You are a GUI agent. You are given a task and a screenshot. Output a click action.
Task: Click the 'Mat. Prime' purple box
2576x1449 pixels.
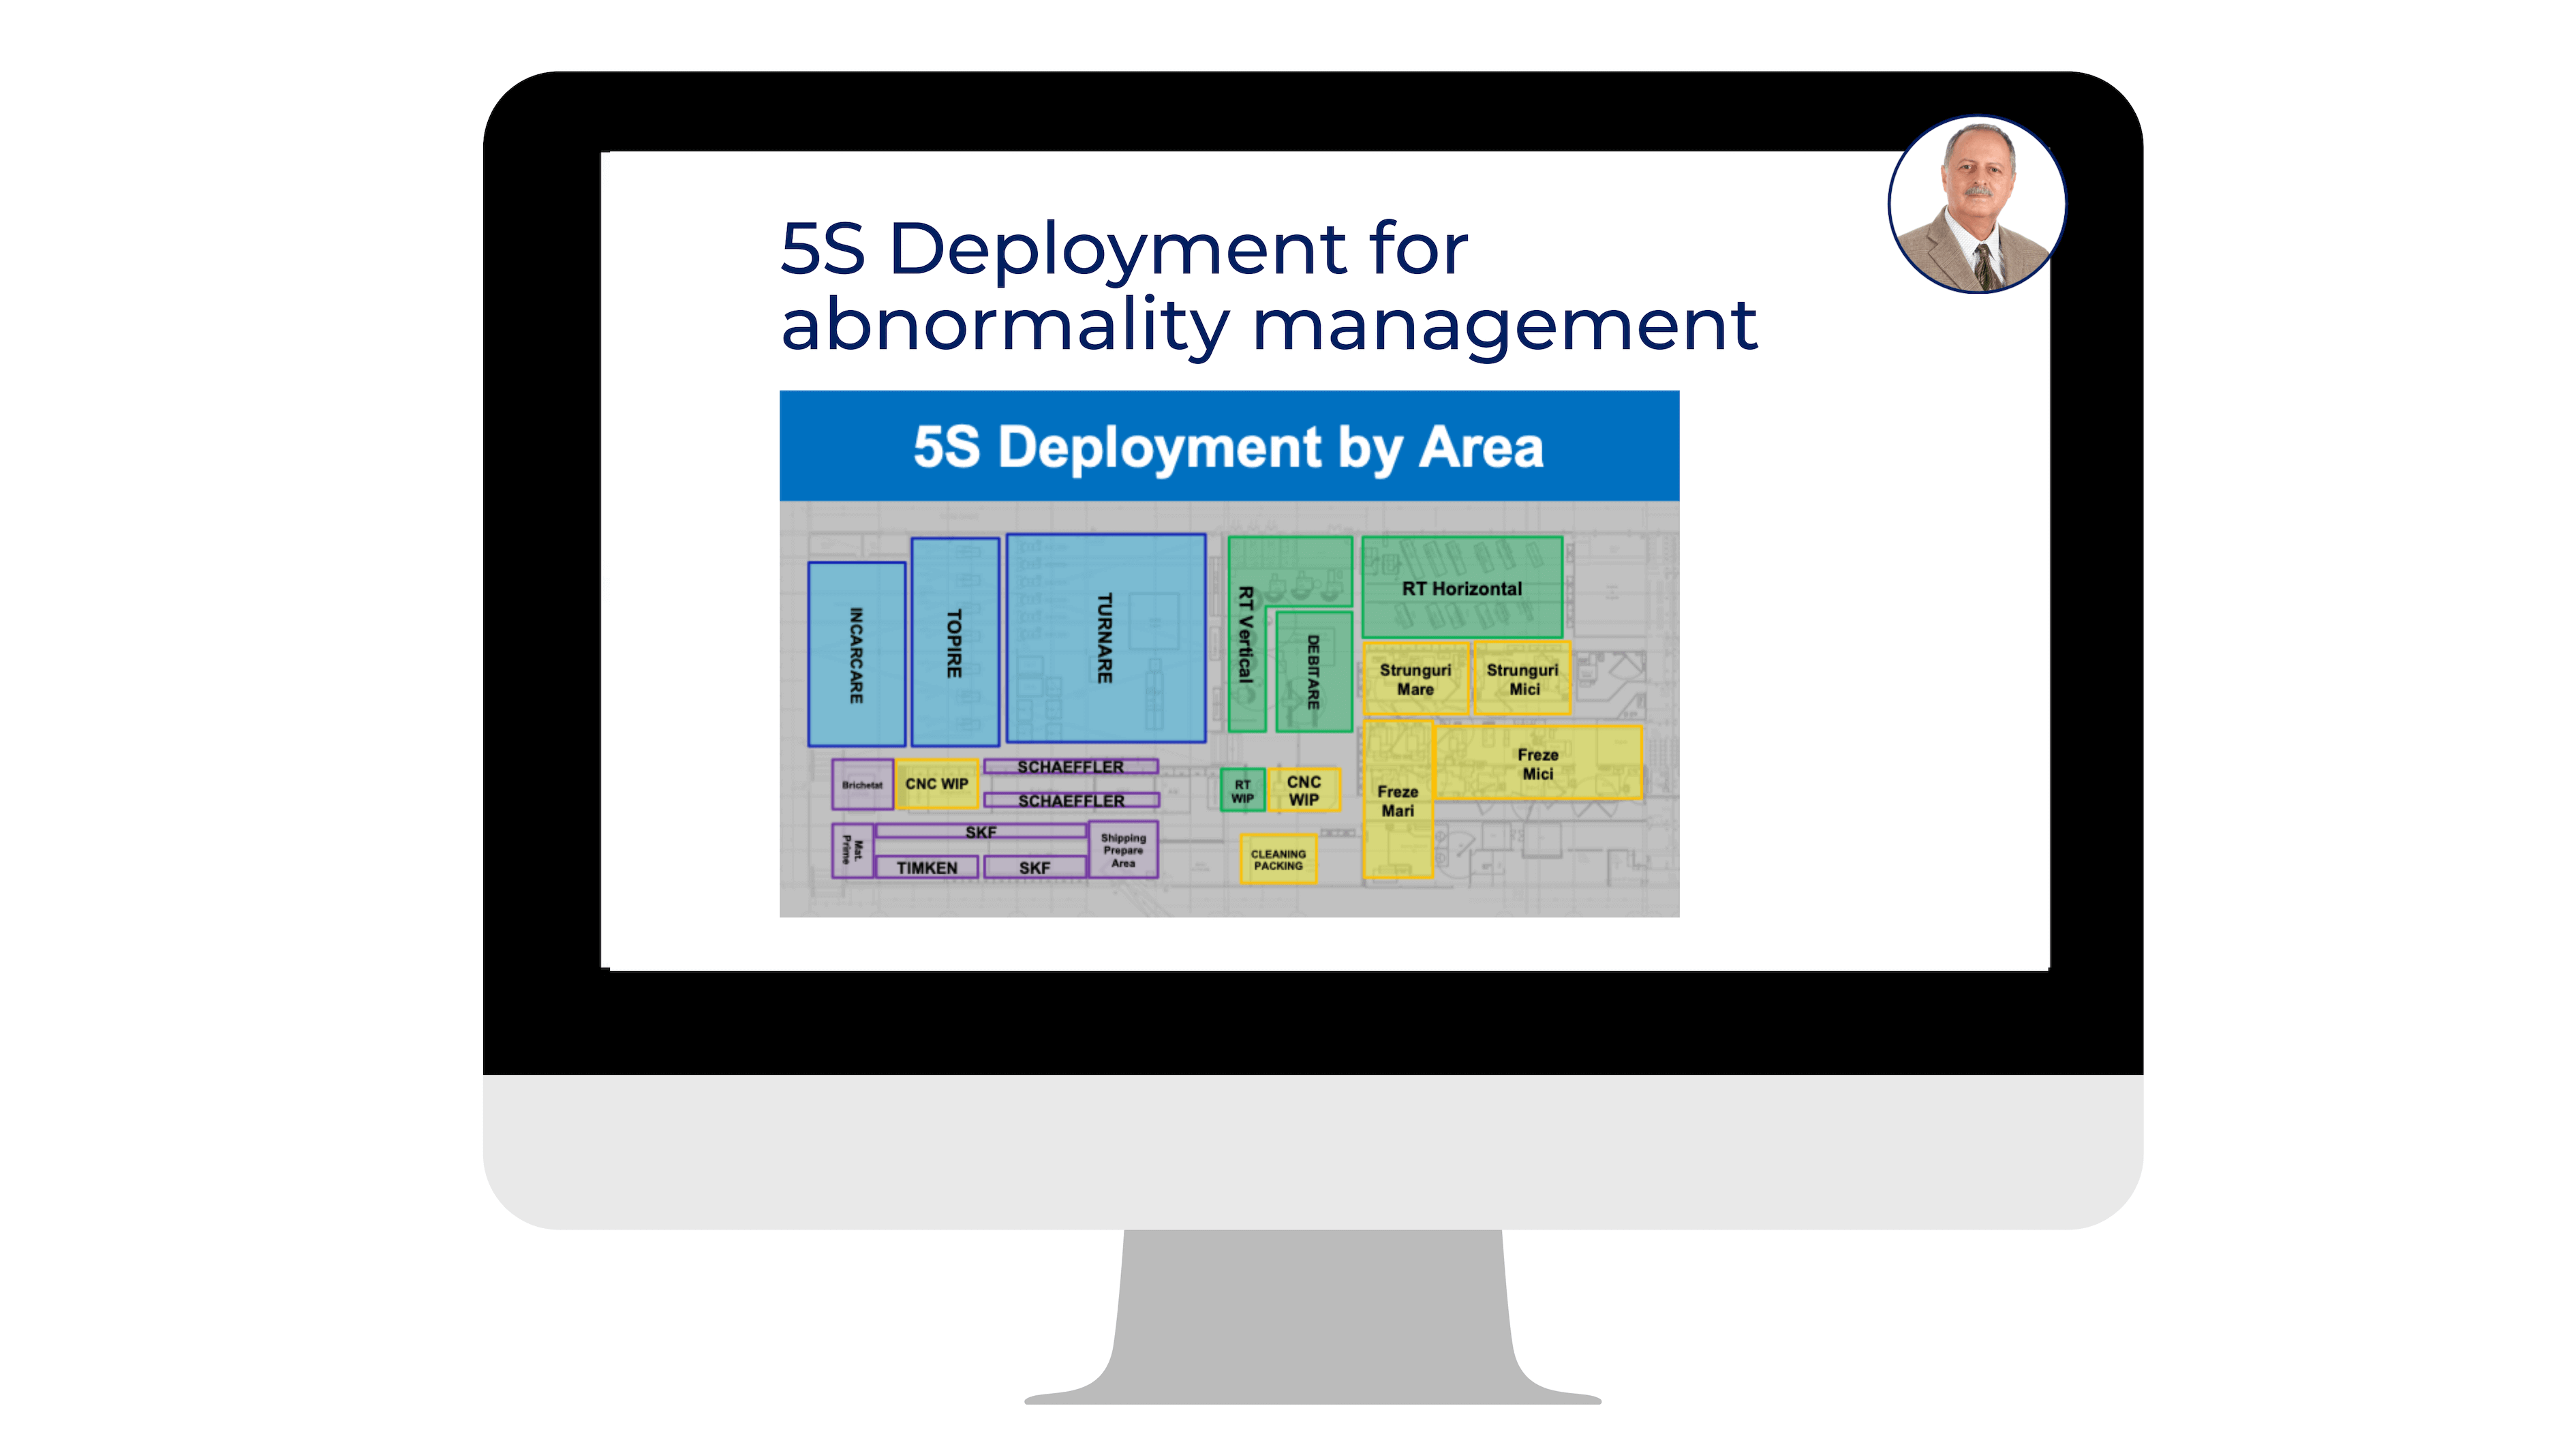tap(853, 850)
